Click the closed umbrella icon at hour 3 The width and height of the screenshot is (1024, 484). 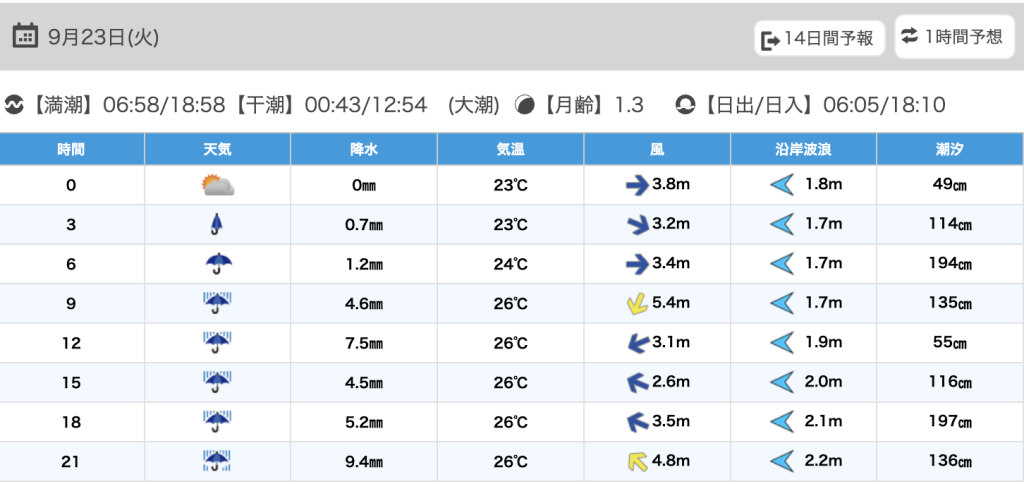point(217,225)
